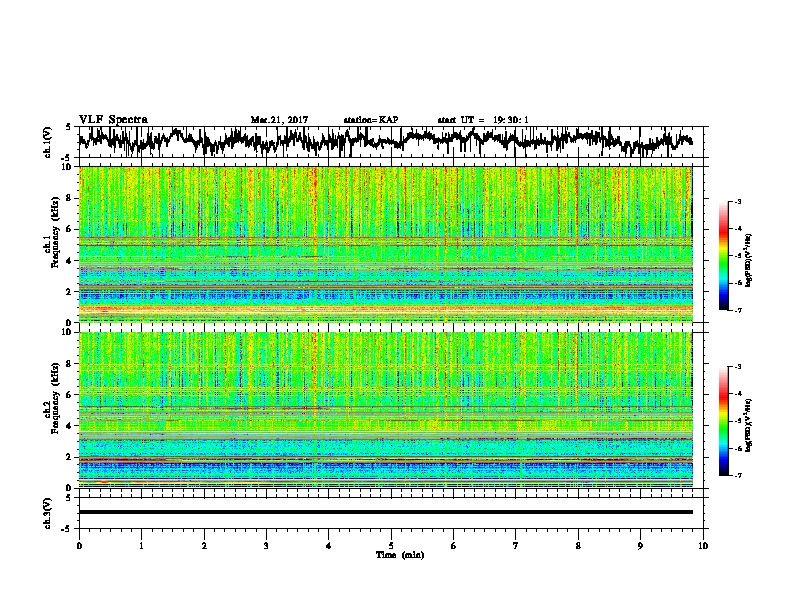Image resolution: width=792 pixels, height=612 pixels.
Task: Click the "ch.3(V)" axis label
Action: coord(48,513)
